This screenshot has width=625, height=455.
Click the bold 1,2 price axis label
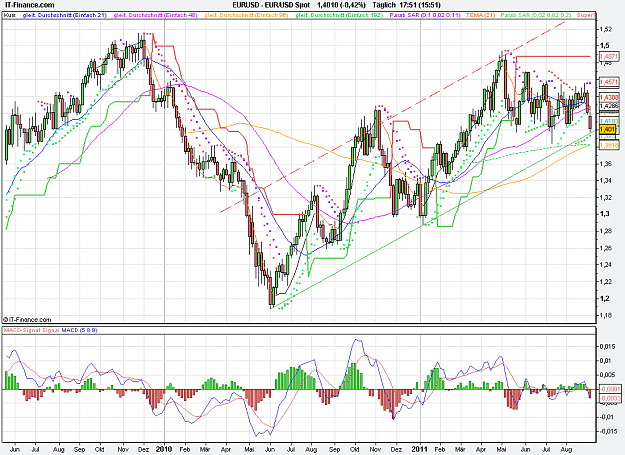point(604,298)
